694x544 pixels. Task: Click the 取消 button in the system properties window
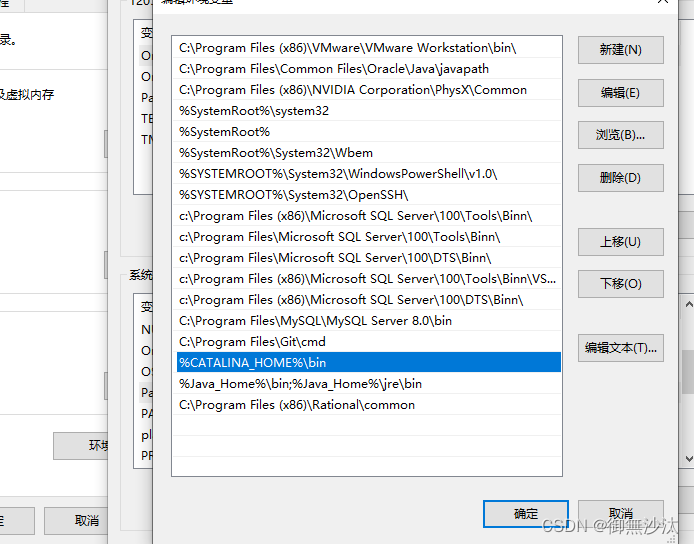tap(76, 521)
